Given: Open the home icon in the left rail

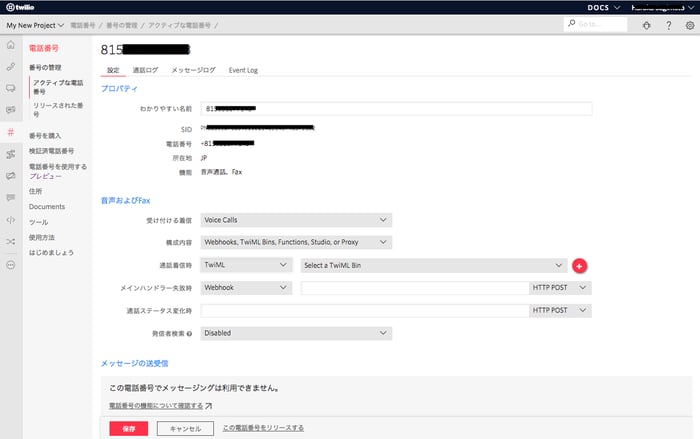Looking at the screenshot, I should 11,45.
